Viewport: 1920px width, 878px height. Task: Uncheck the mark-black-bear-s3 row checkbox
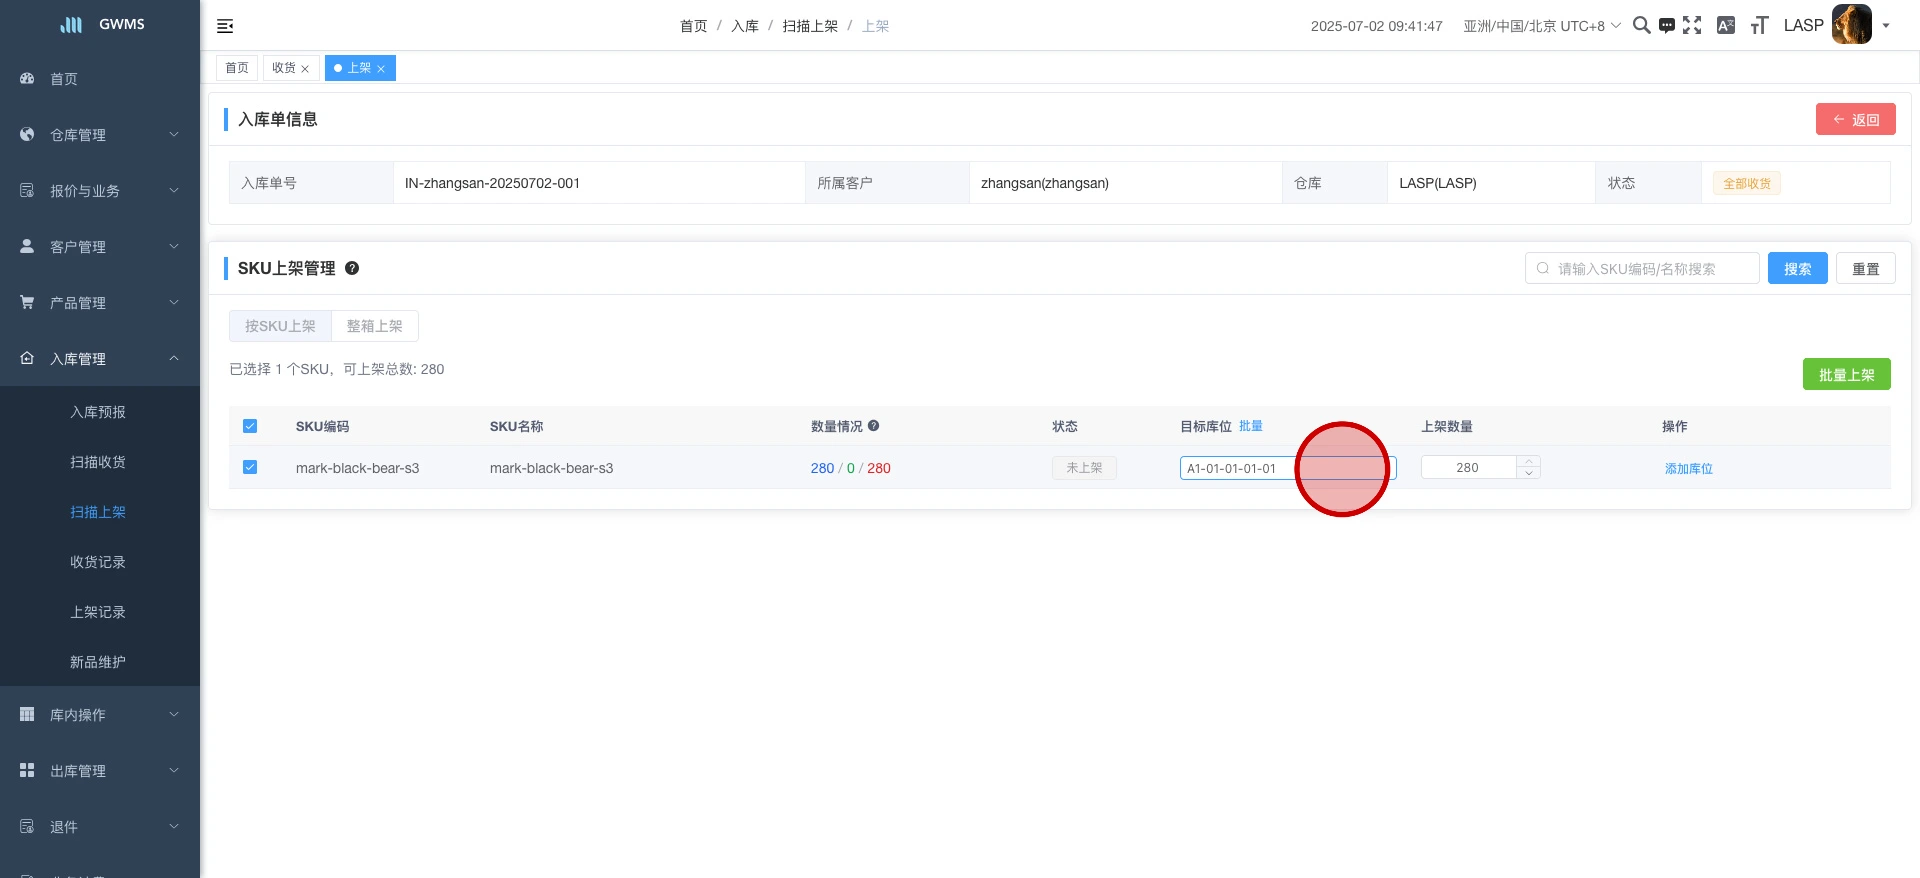(250, 467)
